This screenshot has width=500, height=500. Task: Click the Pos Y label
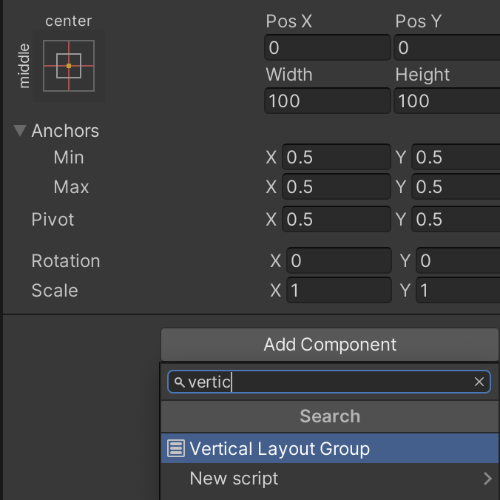[418, 21]
